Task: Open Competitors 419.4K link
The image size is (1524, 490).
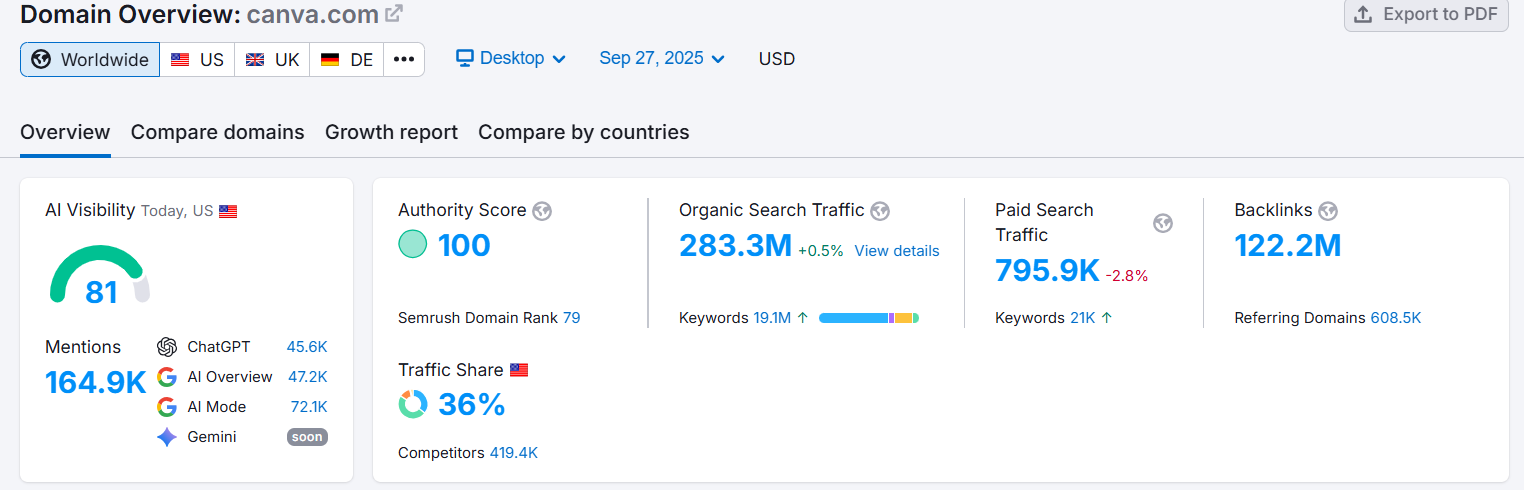Action: [x=513, y=453]
